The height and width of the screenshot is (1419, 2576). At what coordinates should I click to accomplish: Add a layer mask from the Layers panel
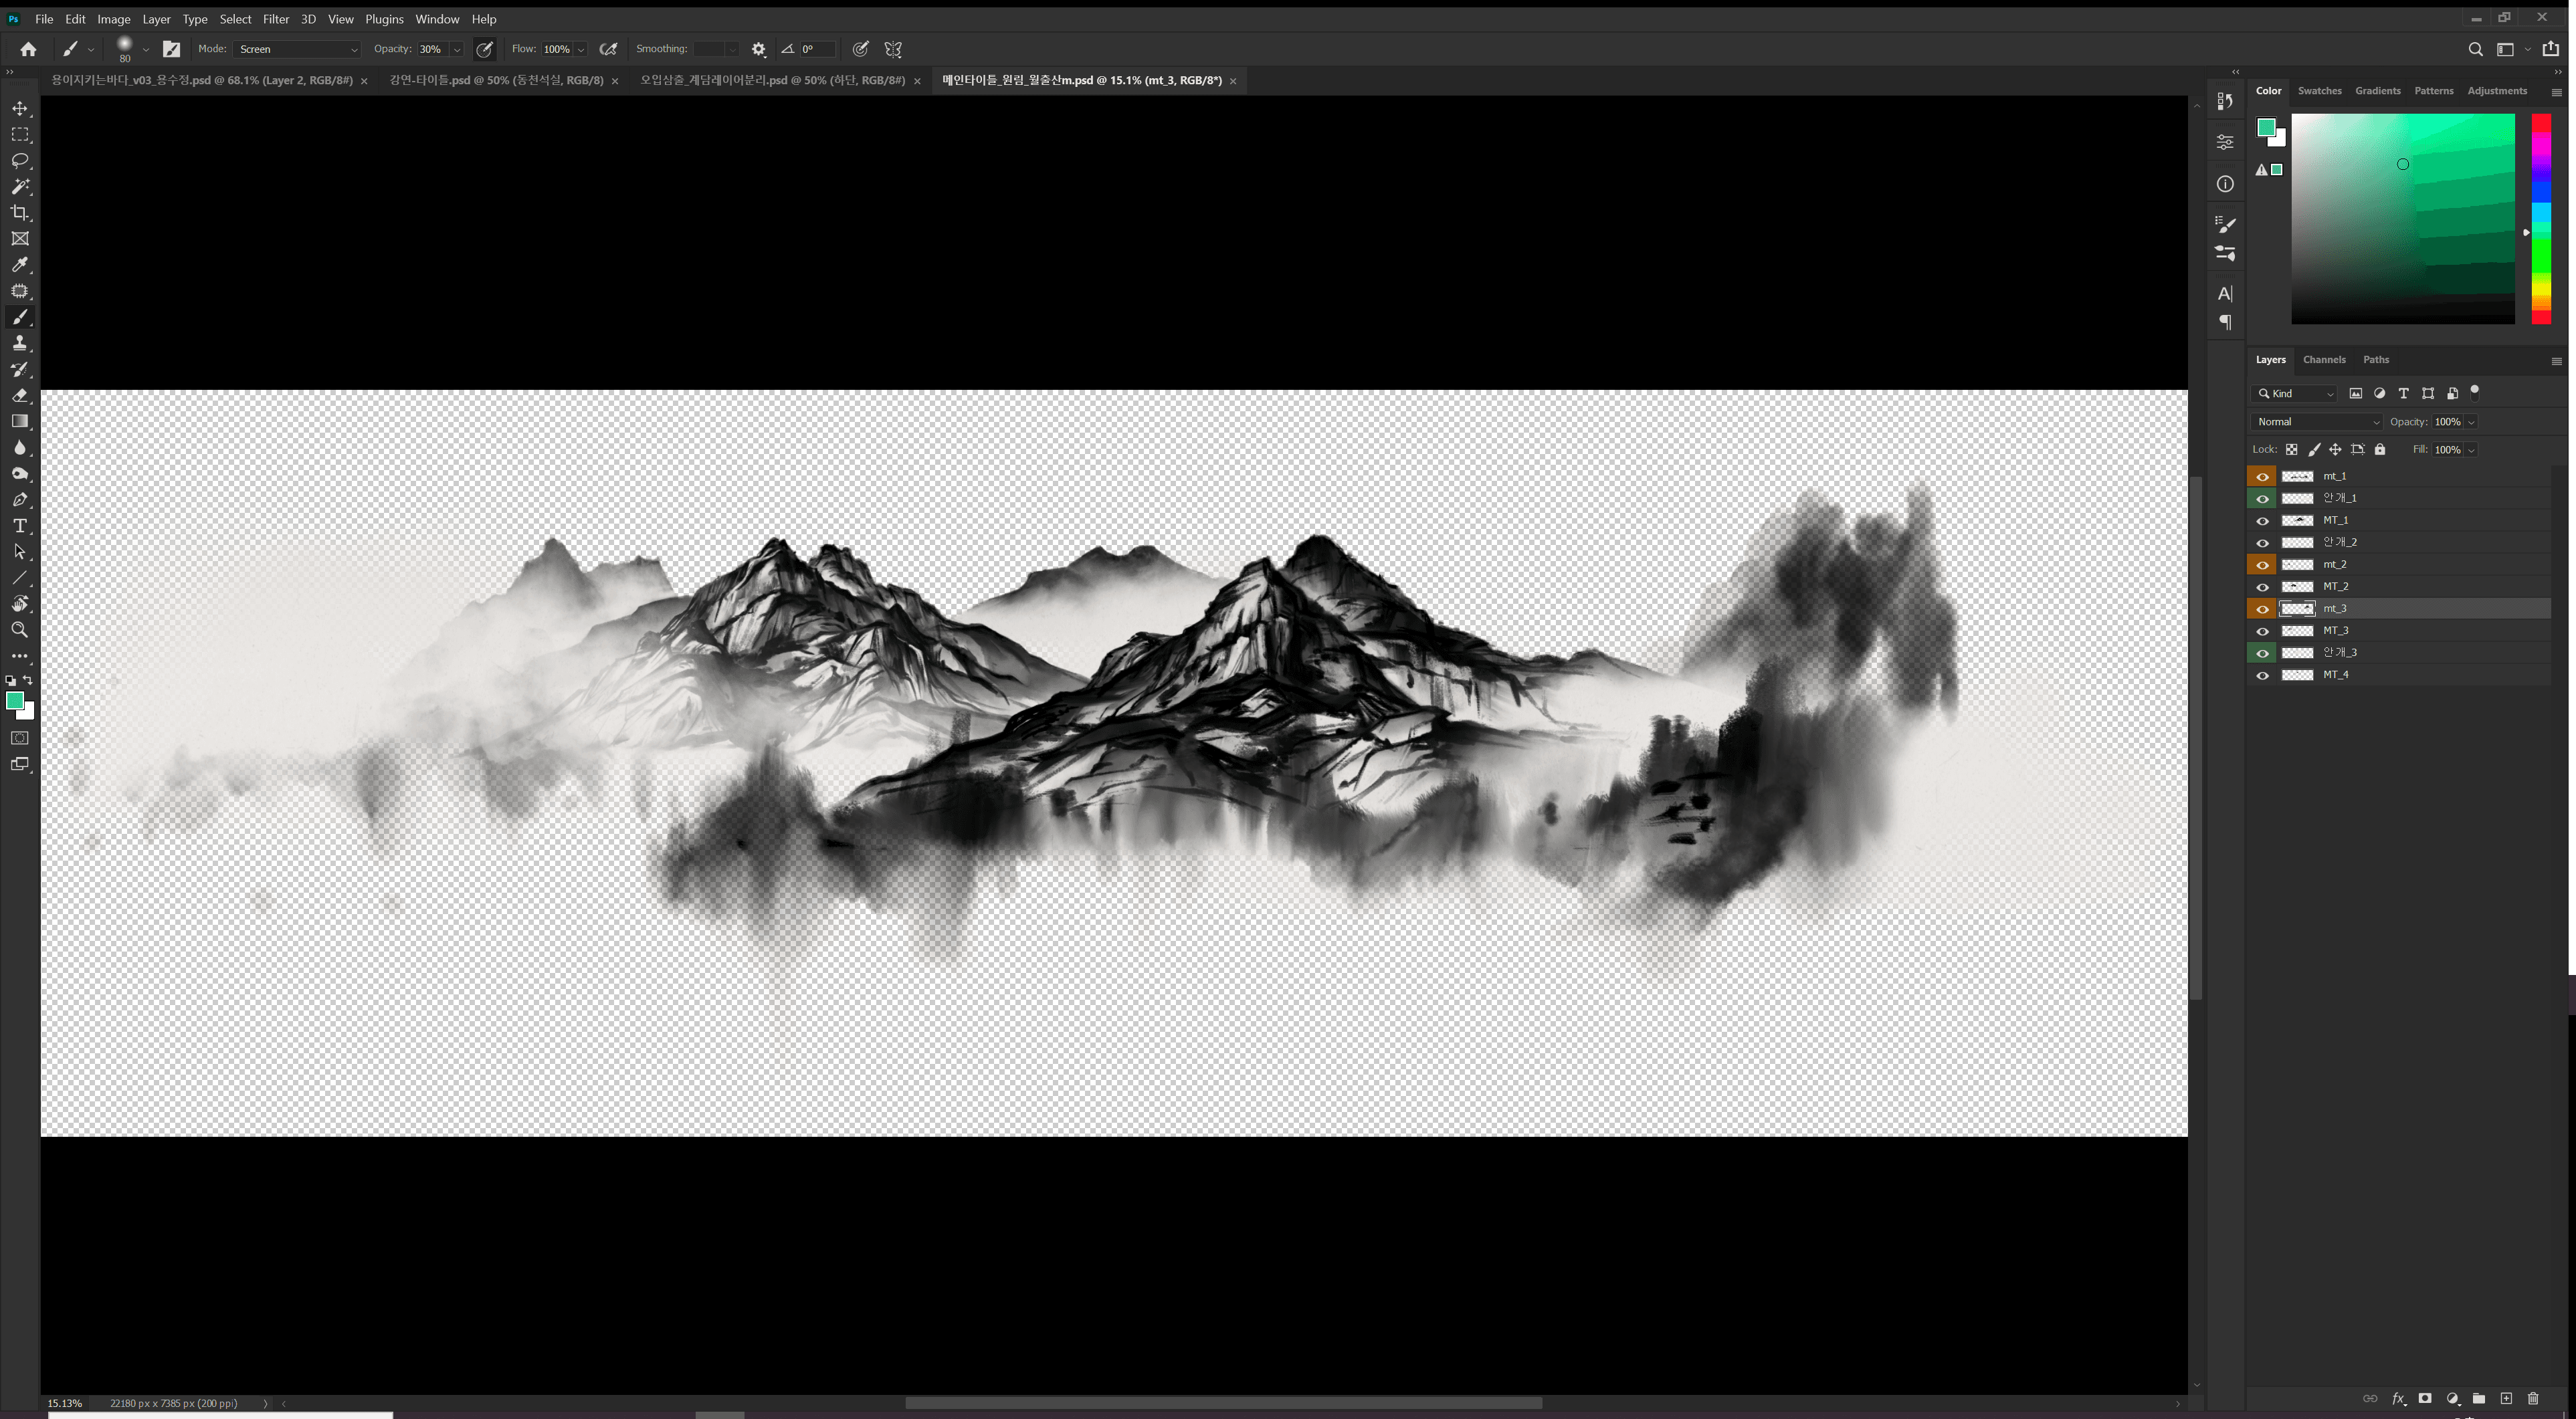pos(2425,1399)
